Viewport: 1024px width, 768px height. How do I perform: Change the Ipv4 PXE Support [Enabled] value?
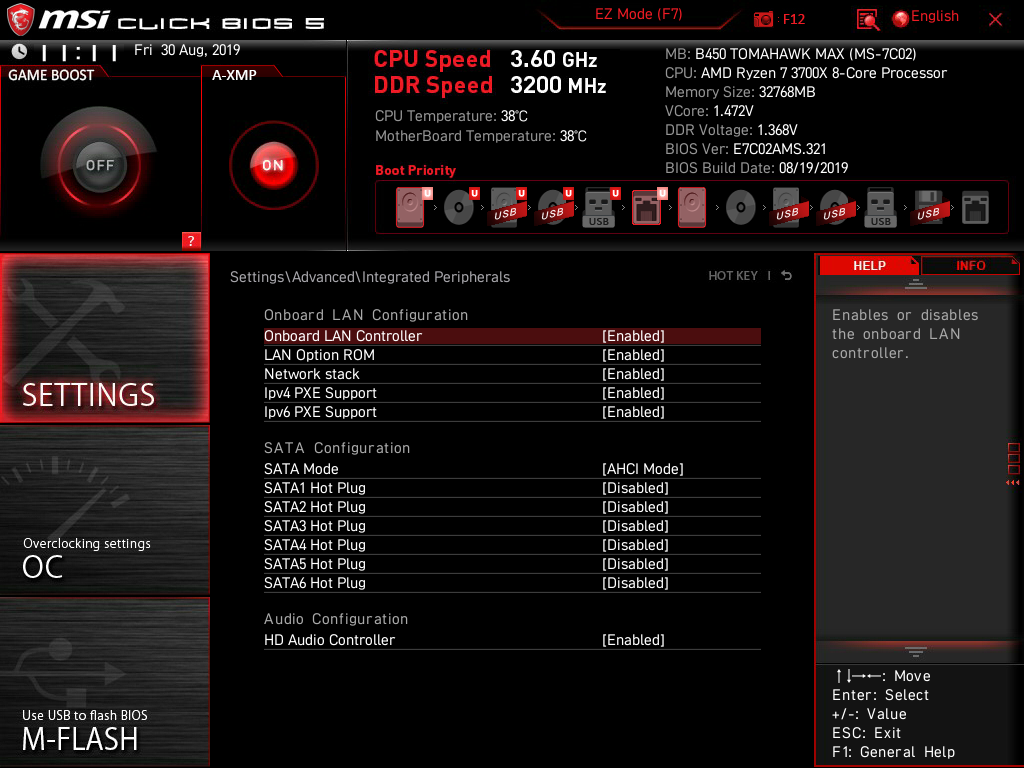tap(633, 392)
